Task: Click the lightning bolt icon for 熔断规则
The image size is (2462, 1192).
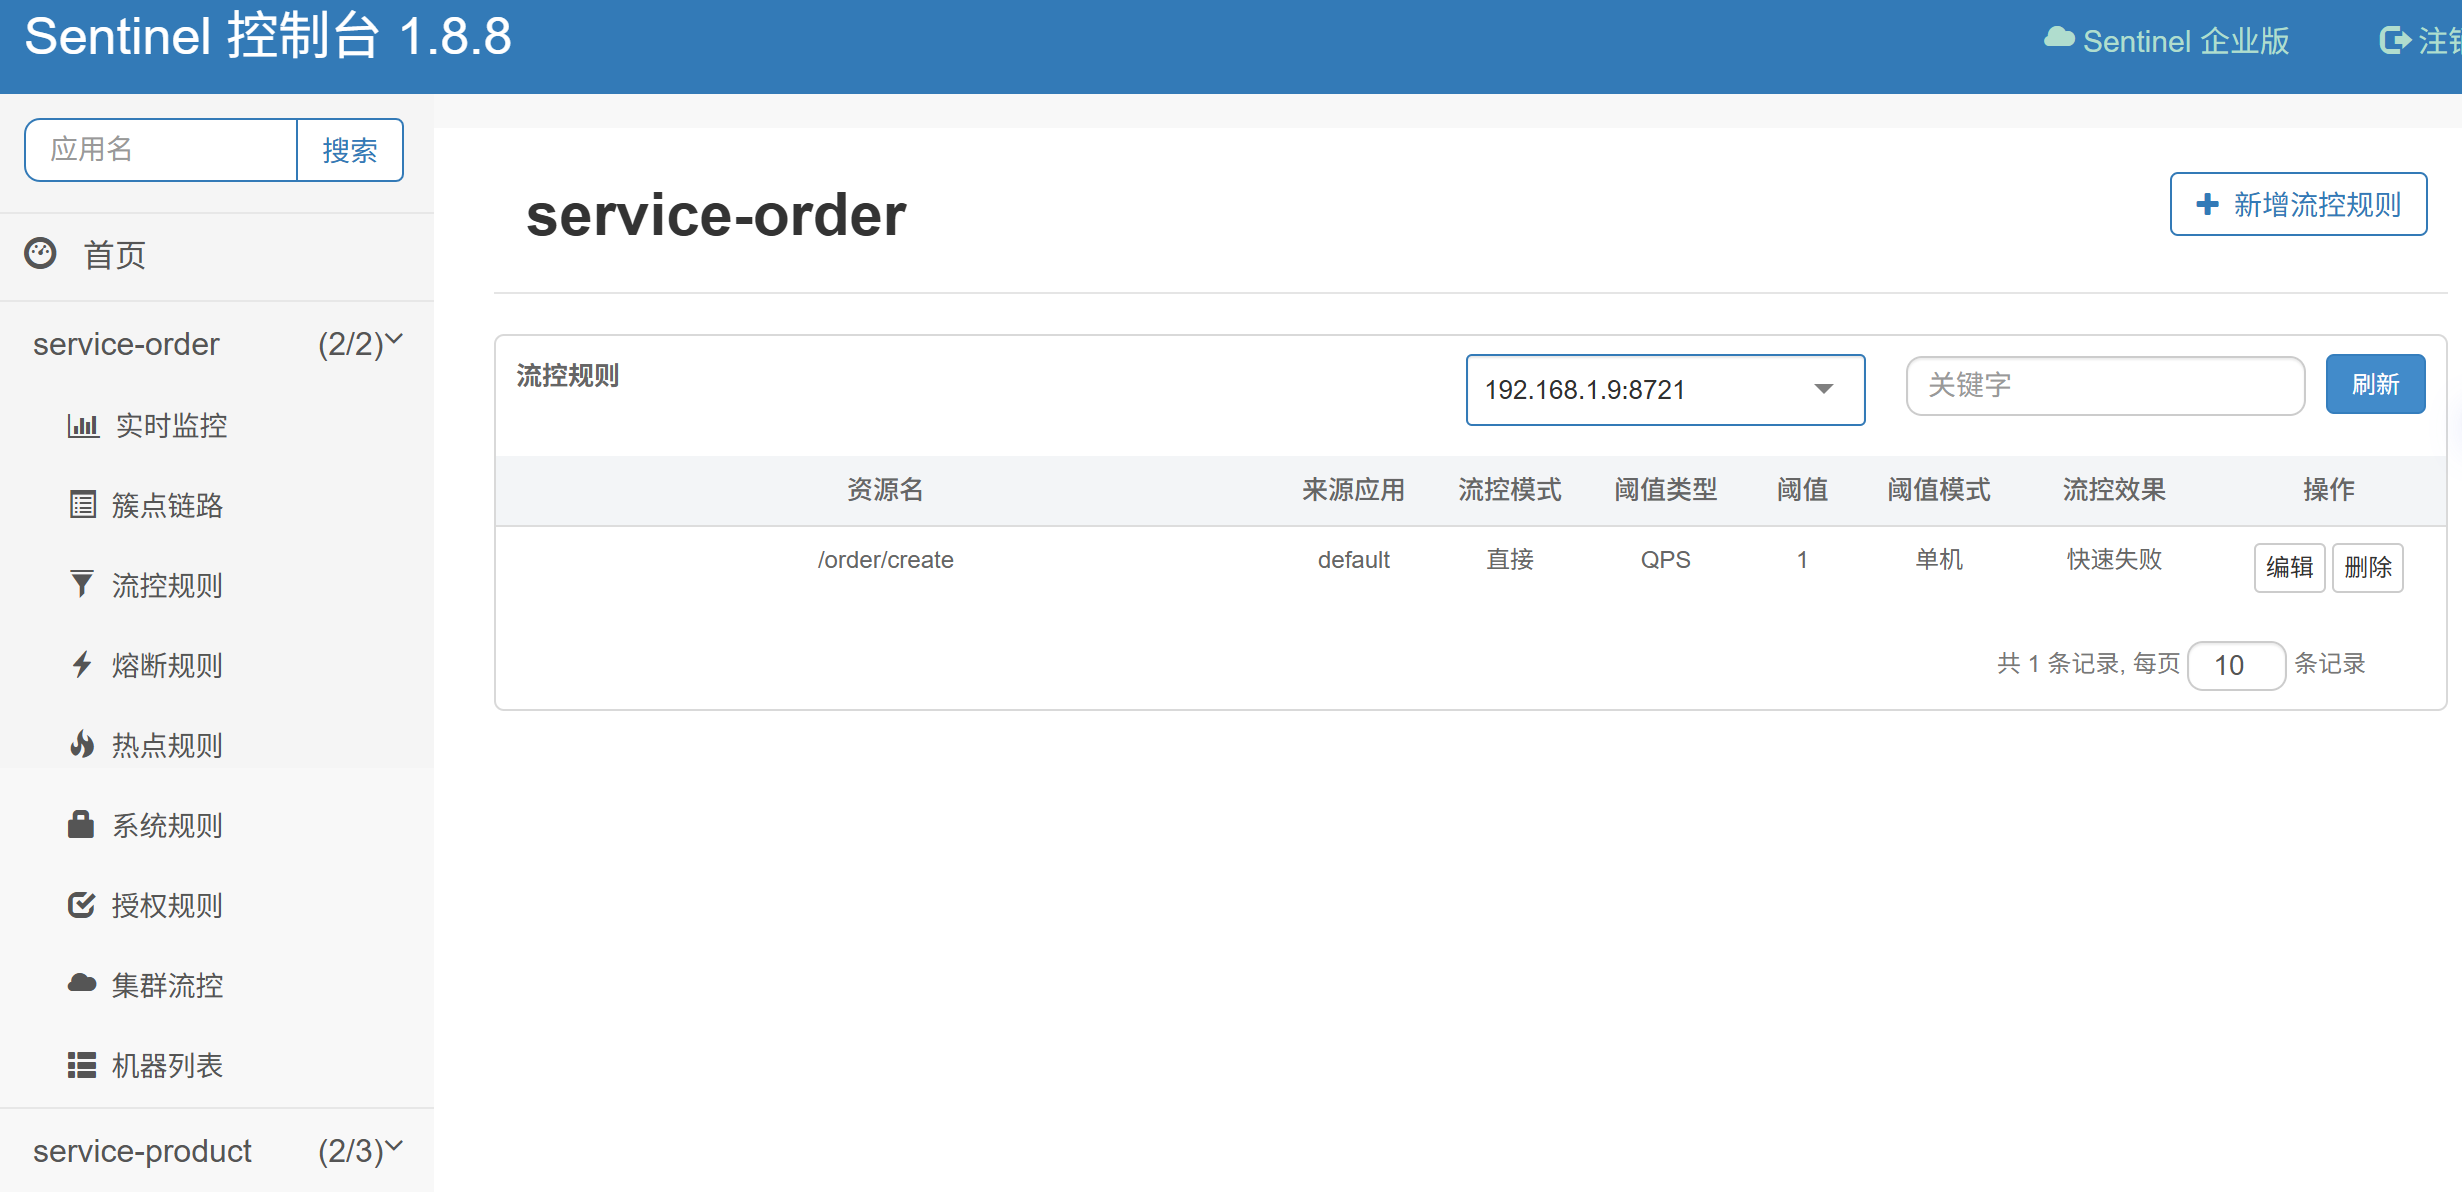Action: click(x=82, y=665)
